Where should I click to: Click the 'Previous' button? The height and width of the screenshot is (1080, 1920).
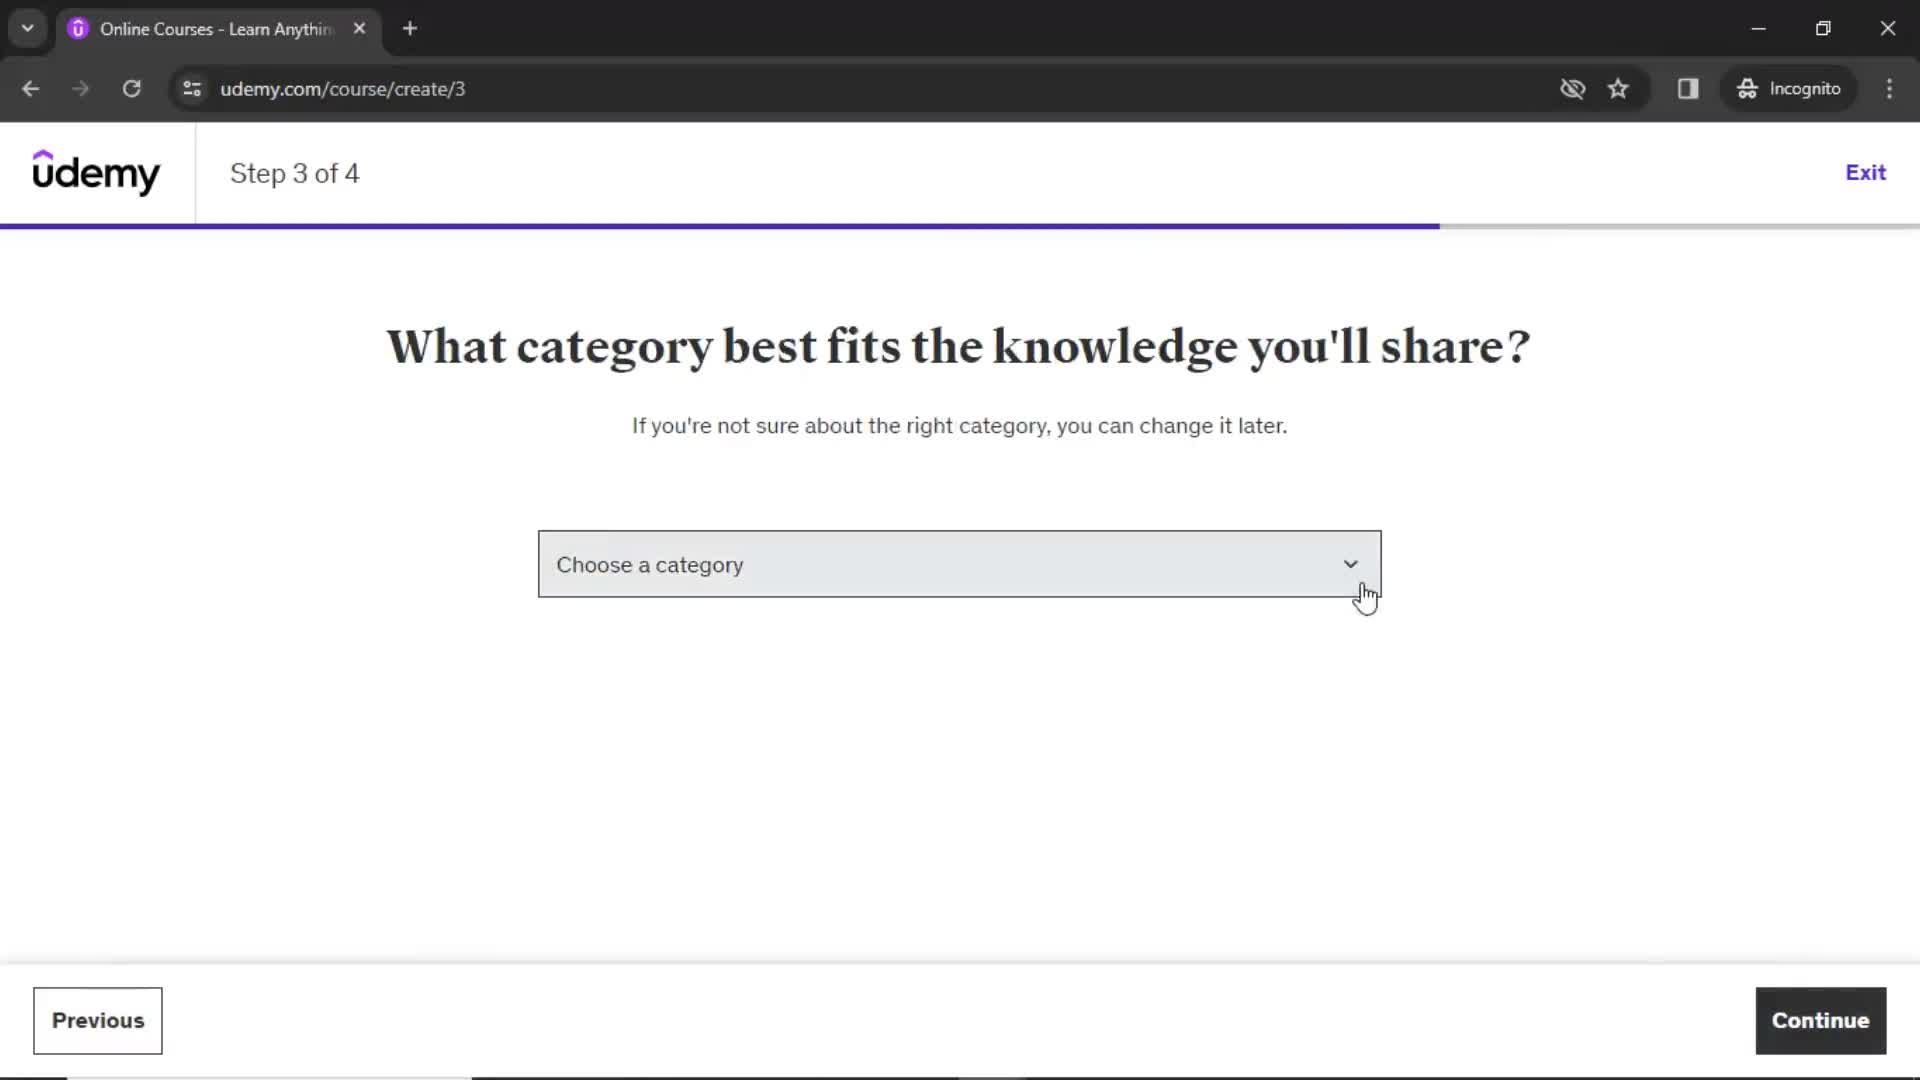98,1019
